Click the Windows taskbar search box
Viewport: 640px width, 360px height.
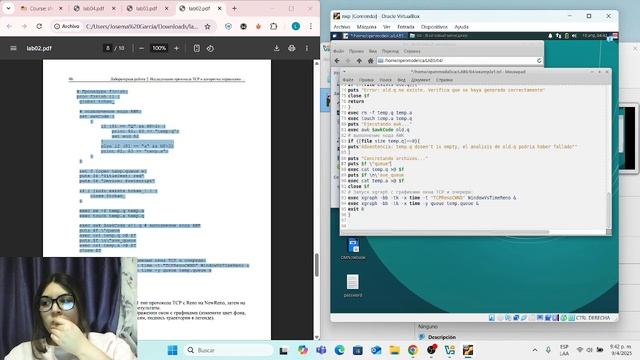coord(229,350)
